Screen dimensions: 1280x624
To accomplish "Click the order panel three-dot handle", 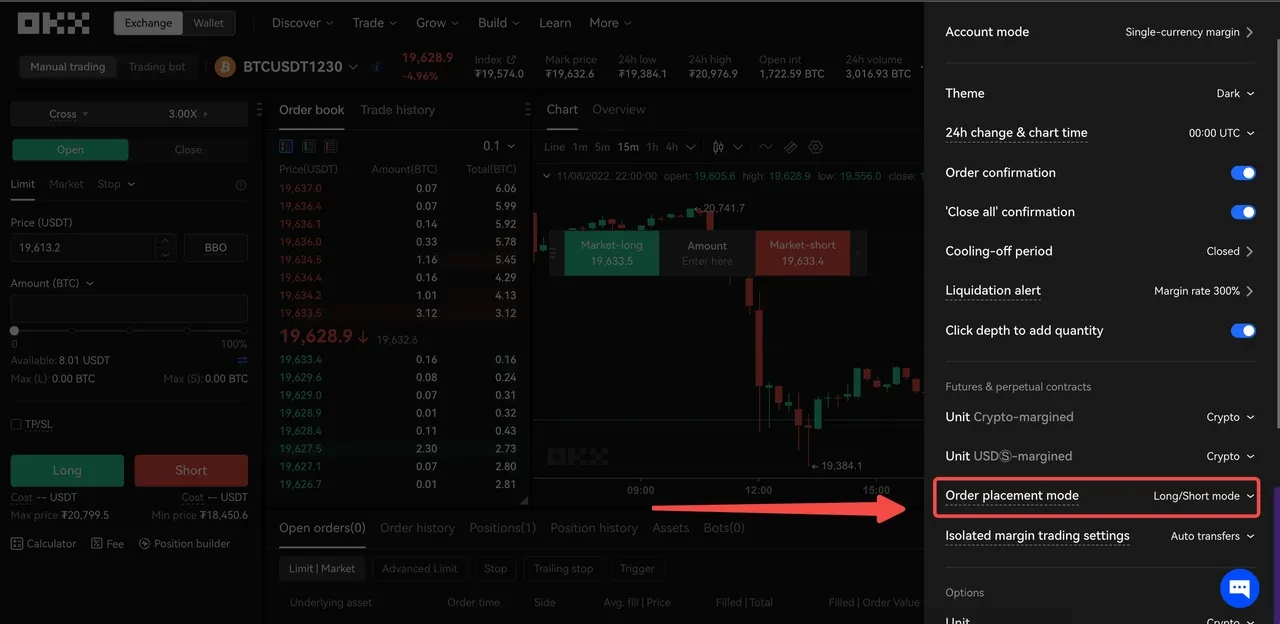I will pyautogui.click(x=261, y=109).
